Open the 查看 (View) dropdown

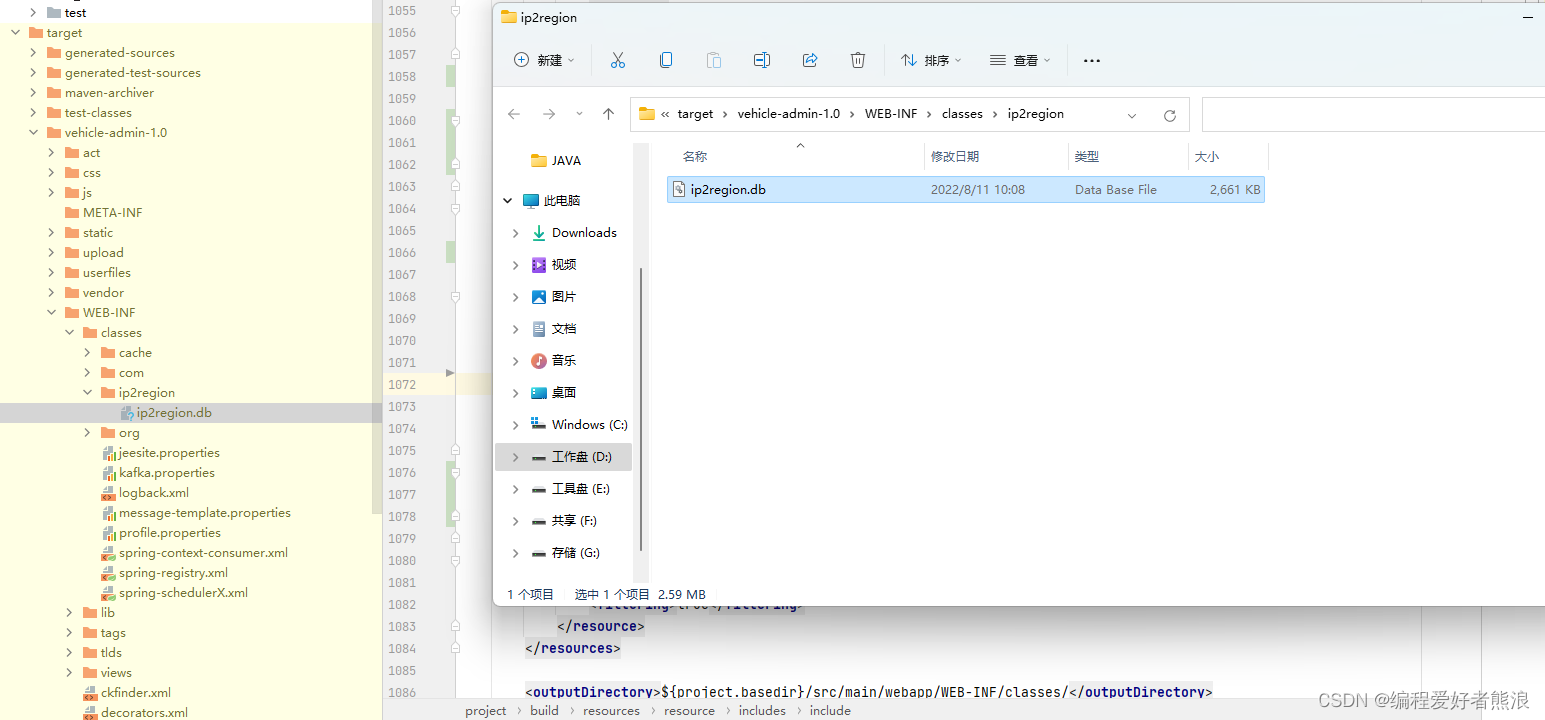tap(1019, 60)
